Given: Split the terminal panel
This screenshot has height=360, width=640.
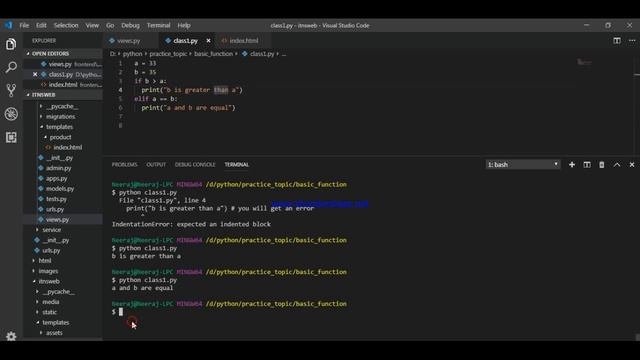Looking at the screenshot, I should click(x=587, y=164).
